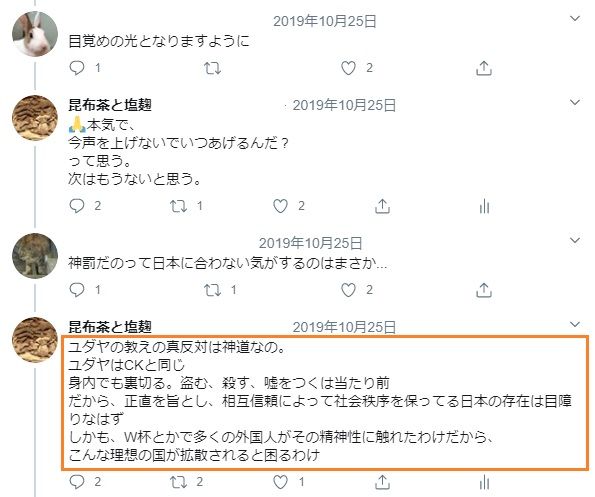Share the 目覚めの光となりますように tweet
Screen dimensions: 595x497
484,68
